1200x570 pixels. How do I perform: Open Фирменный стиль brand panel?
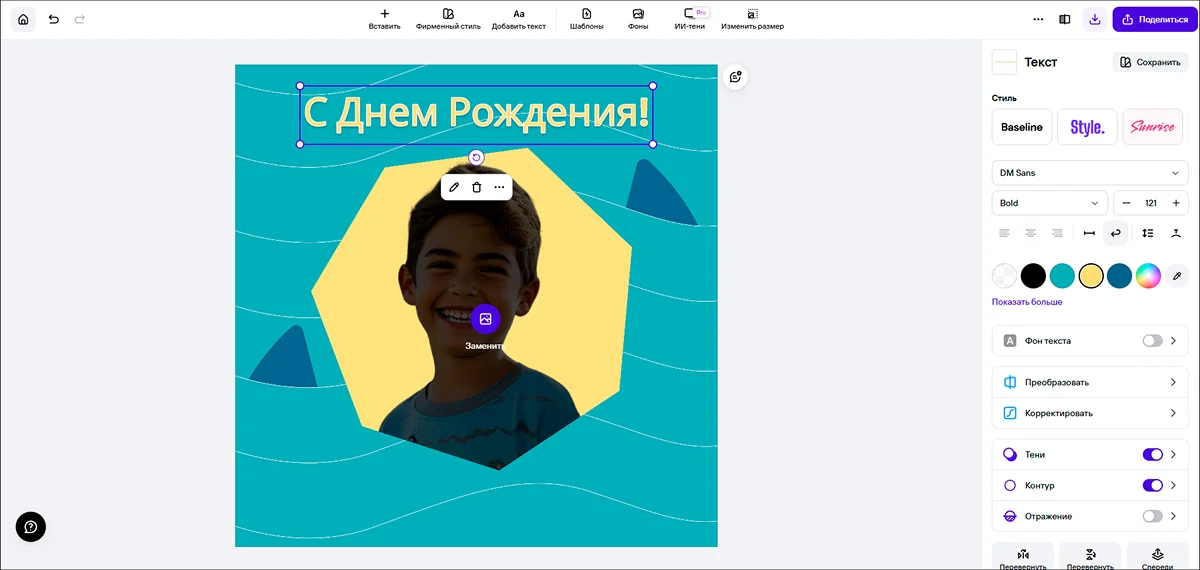(x=448, y=19)
